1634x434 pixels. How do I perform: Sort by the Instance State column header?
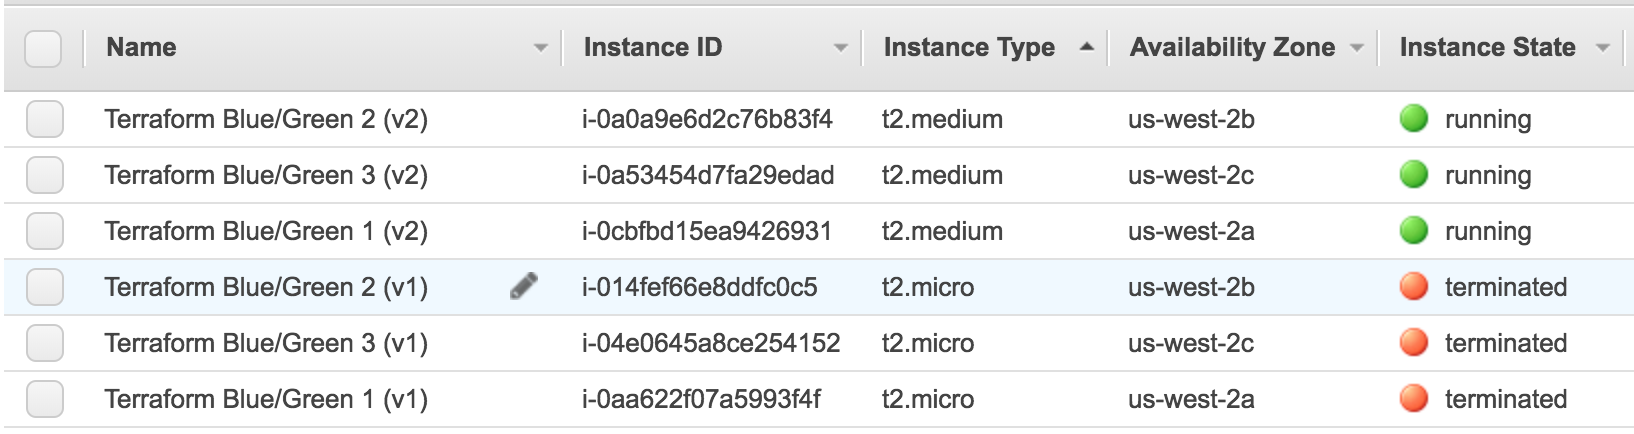[x=1487, y=47]
